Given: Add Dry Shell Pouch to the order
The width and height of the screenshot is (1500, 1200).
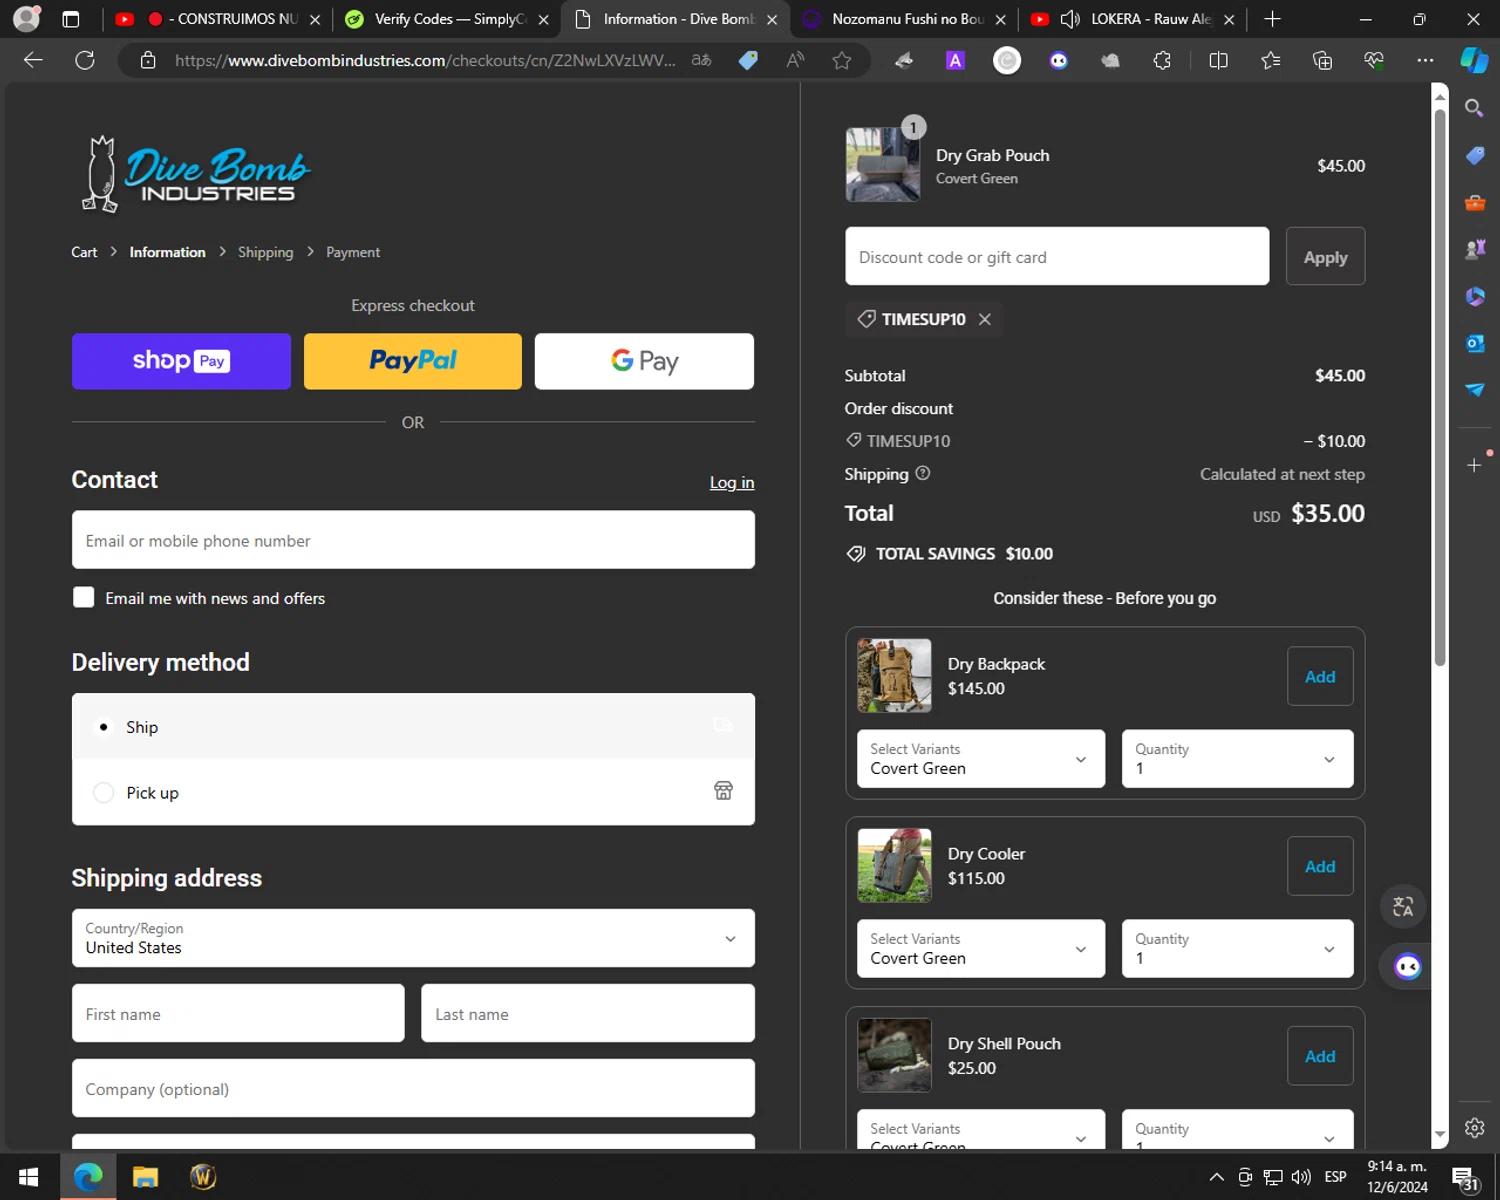Looking at the screenshot, I should [x=1320, y=1057].
